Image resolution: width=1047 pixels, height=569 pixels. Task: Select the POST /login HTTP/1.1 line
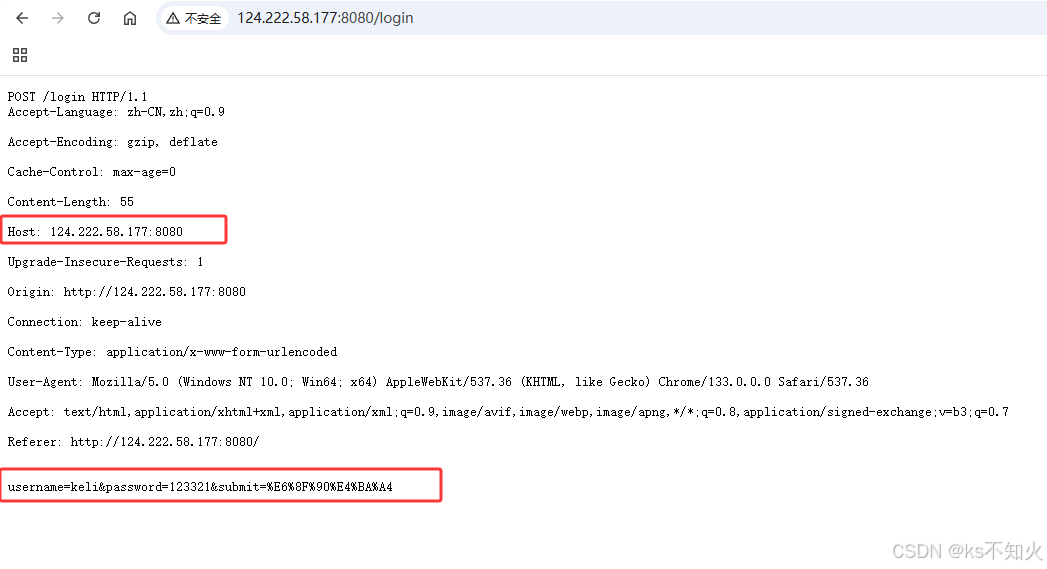click(77, 97)
